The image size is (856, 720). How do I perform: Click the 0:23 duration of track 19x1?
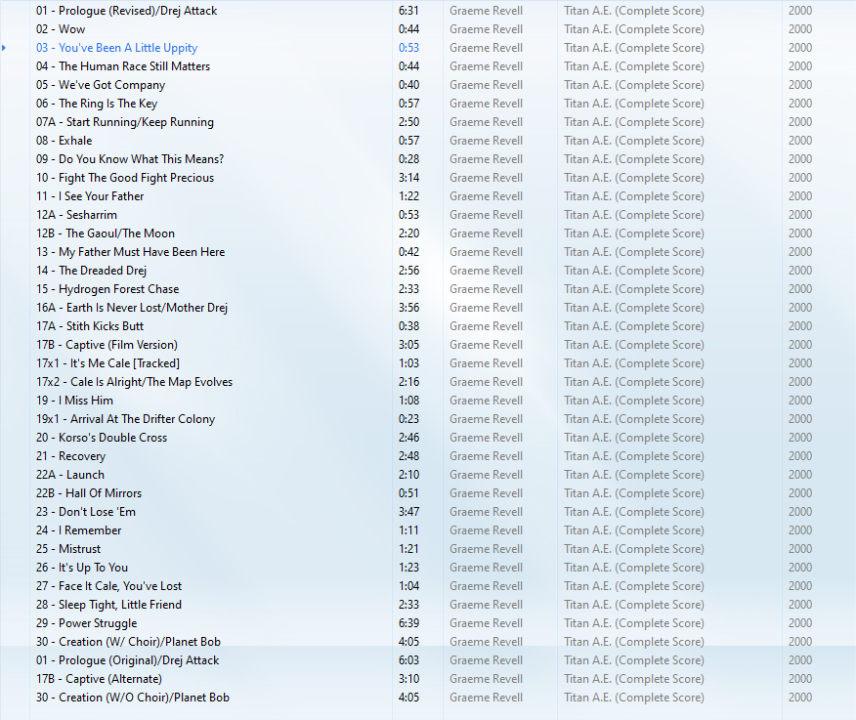tap(409, 419)
